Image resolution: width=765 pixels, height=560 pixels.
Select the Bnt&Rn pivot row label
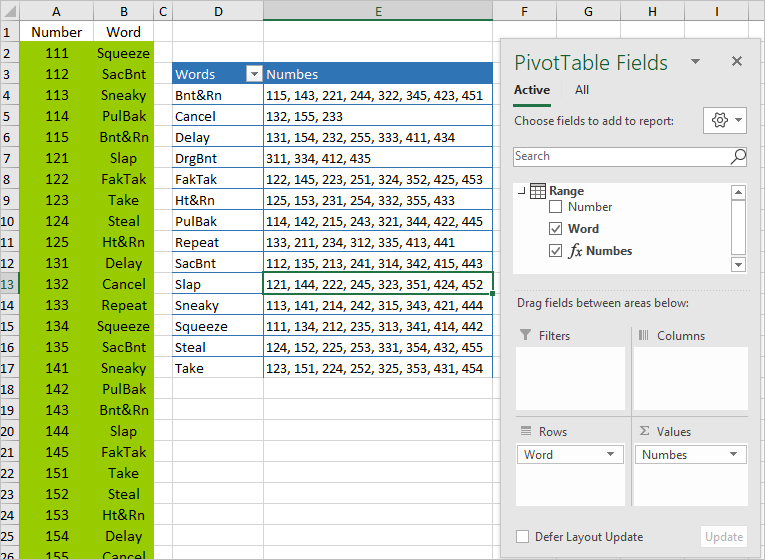tap(218, 95)
